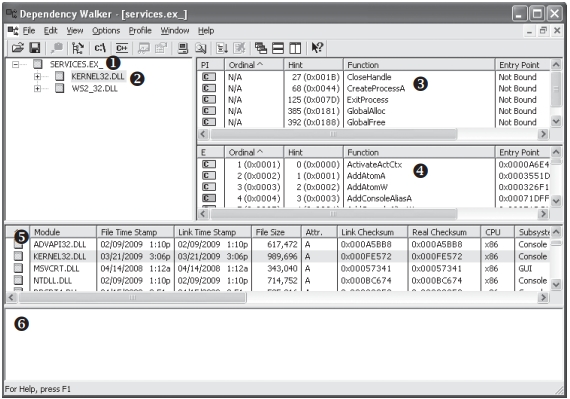Click module icon next to SERVICES.EX_
This screenshot has height=399, width=570.
click(x=38, y=64)
